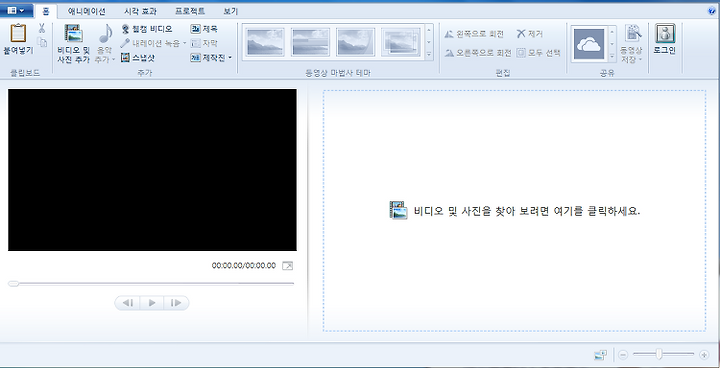Click the copy icon

[42, 42]
